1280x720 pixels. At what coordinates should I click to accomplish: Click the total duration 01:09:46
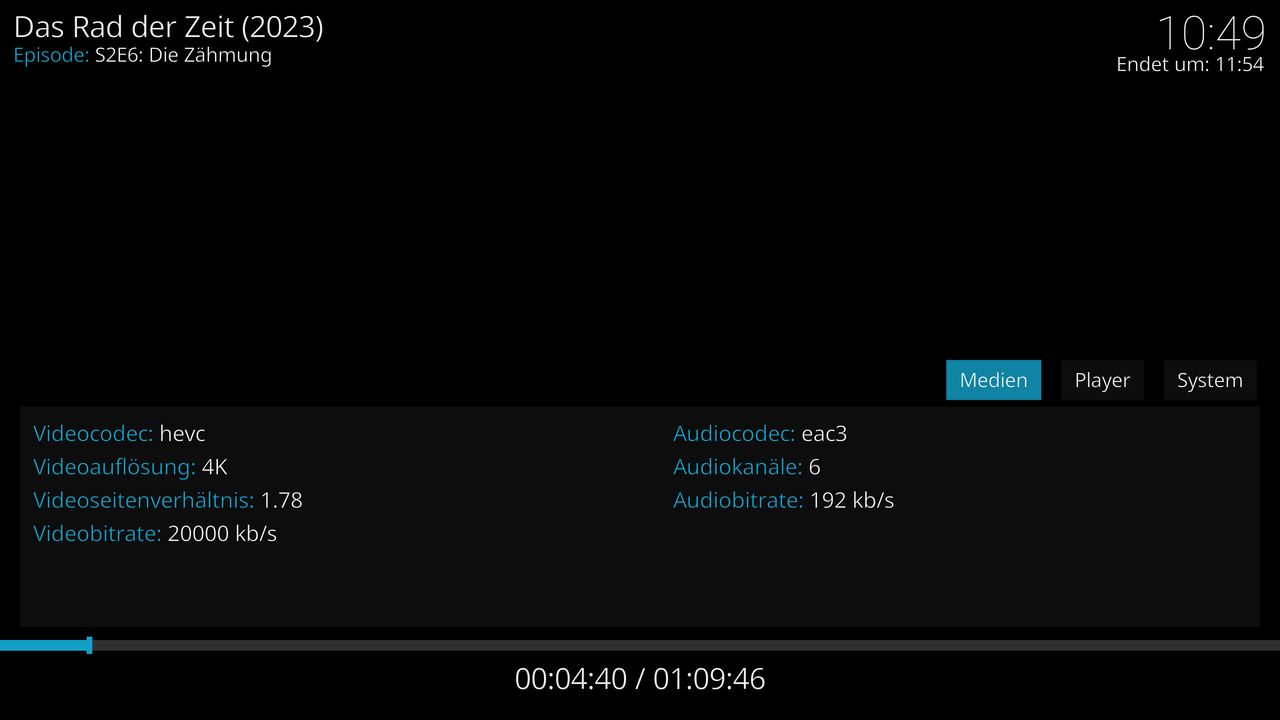709,679
